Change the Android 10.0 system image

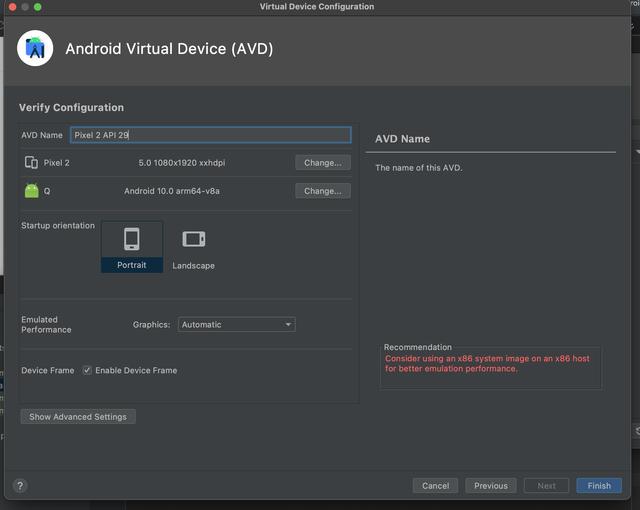tap(322, 191)
